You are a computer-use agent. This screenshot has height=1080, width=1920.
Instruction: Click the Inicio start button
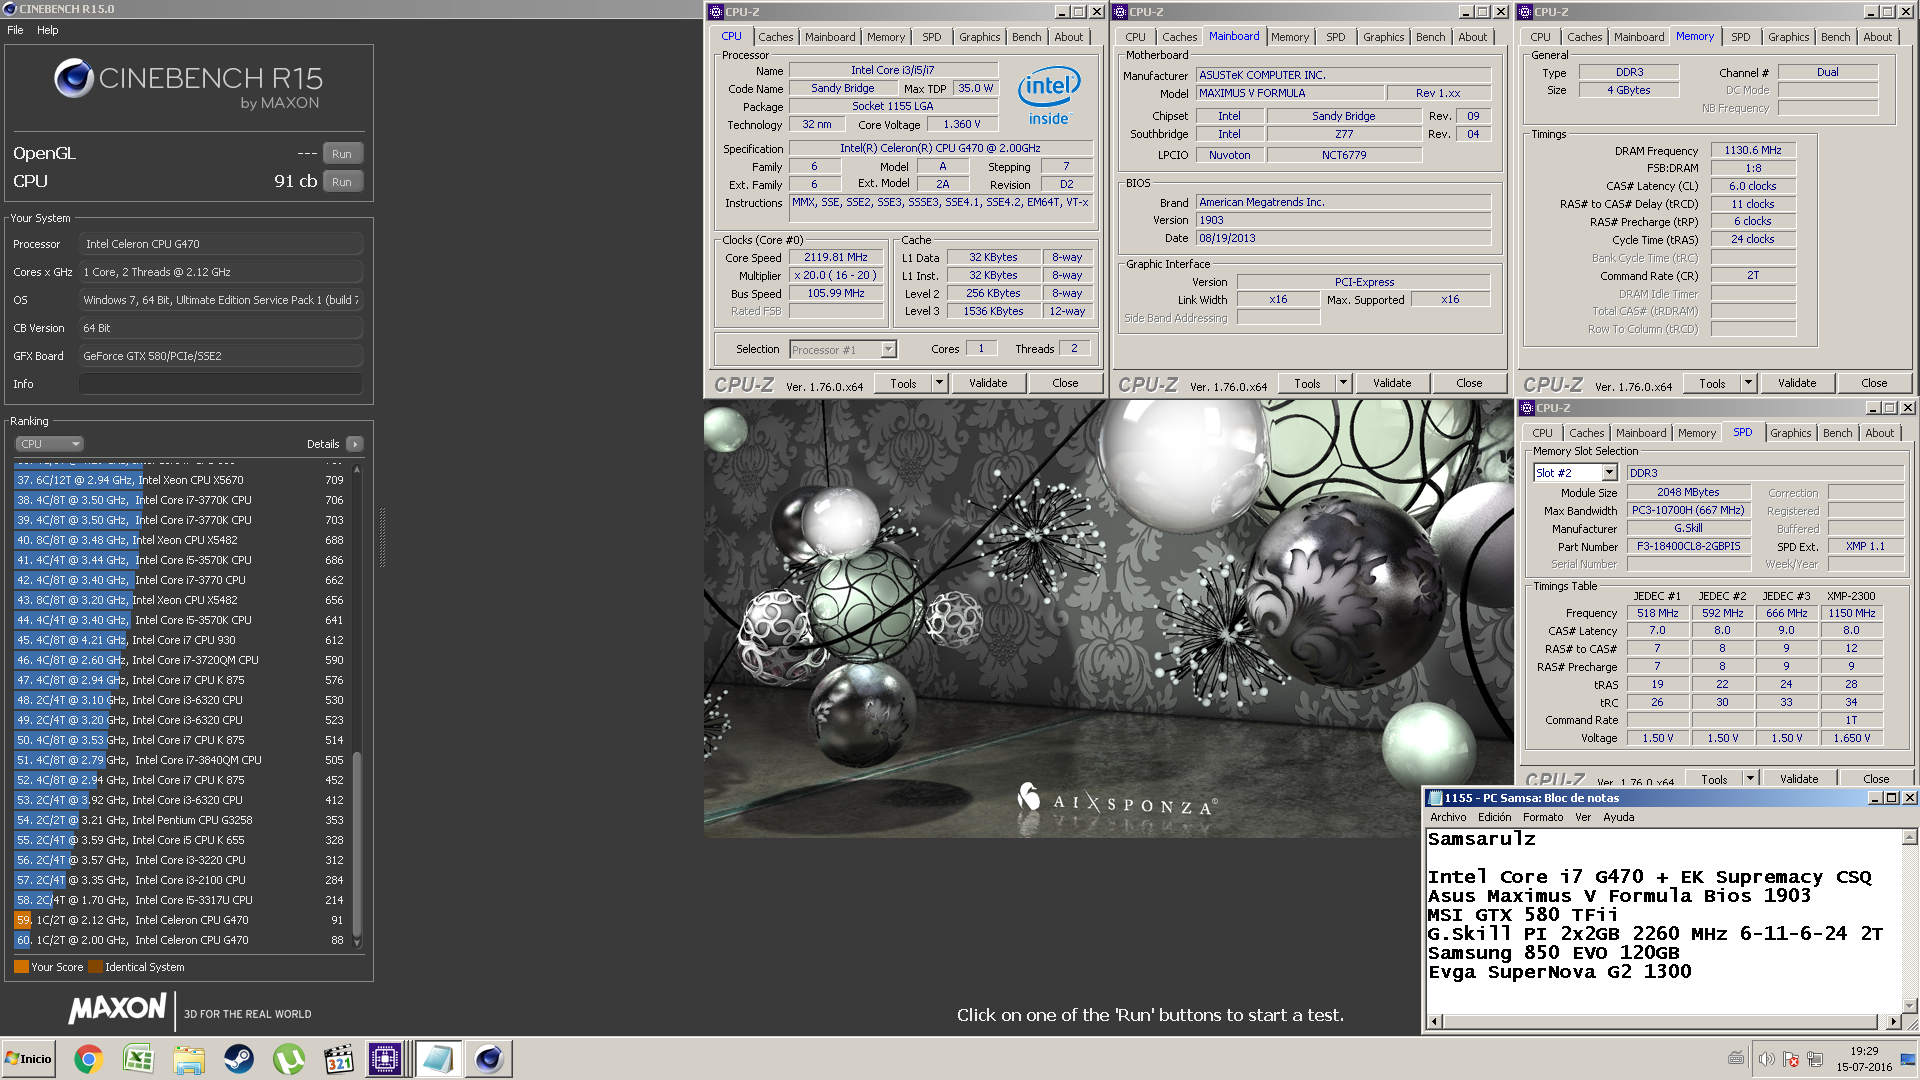[x=28, y=1059]
